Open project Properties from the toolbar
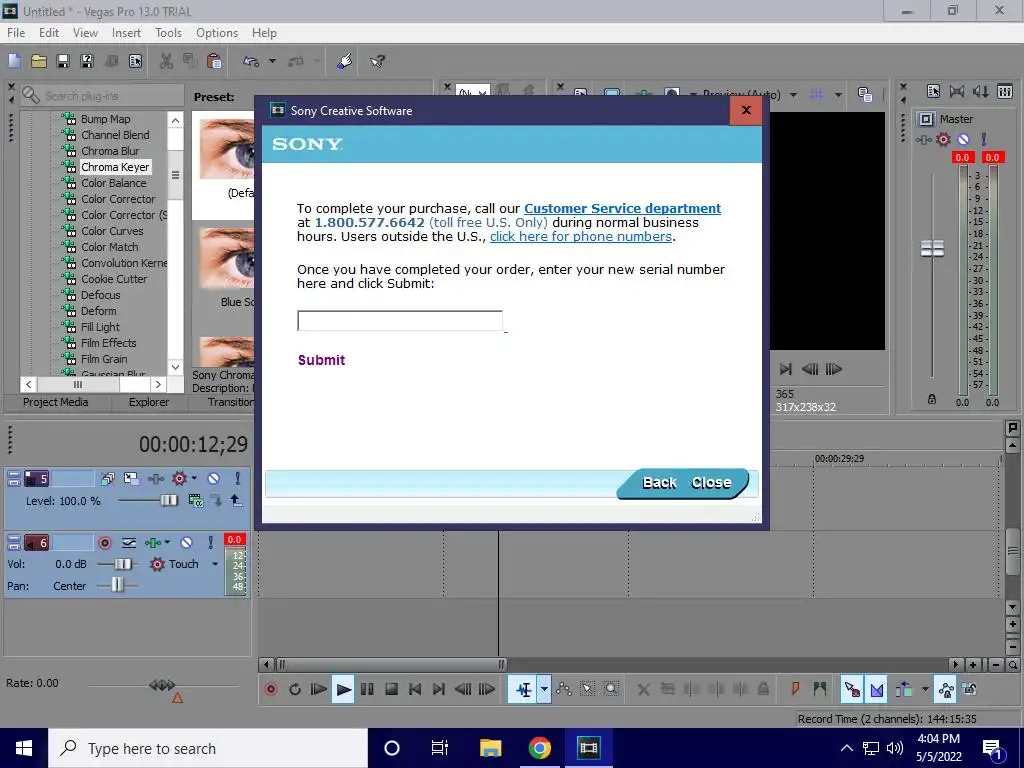The width and height of the screenshot is (1024, 768). 135,61
